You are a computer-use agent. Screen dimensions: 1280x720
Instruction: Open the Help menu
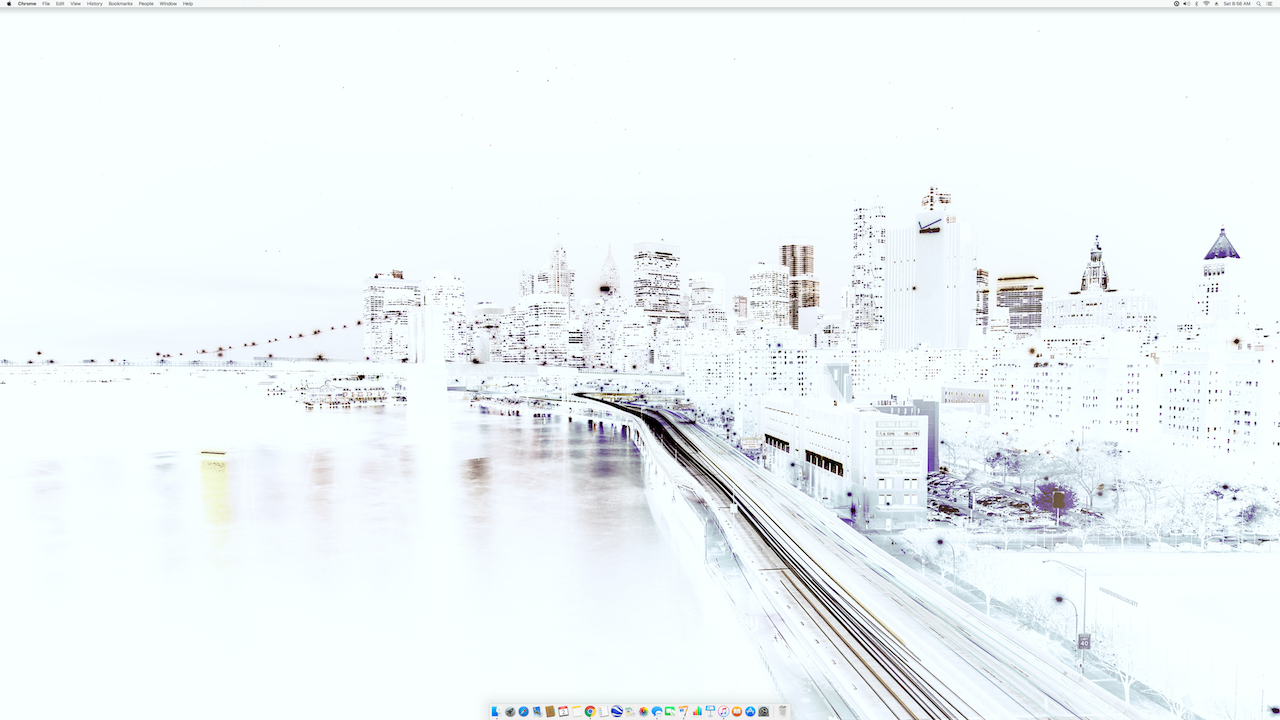[x=188, y=4]
